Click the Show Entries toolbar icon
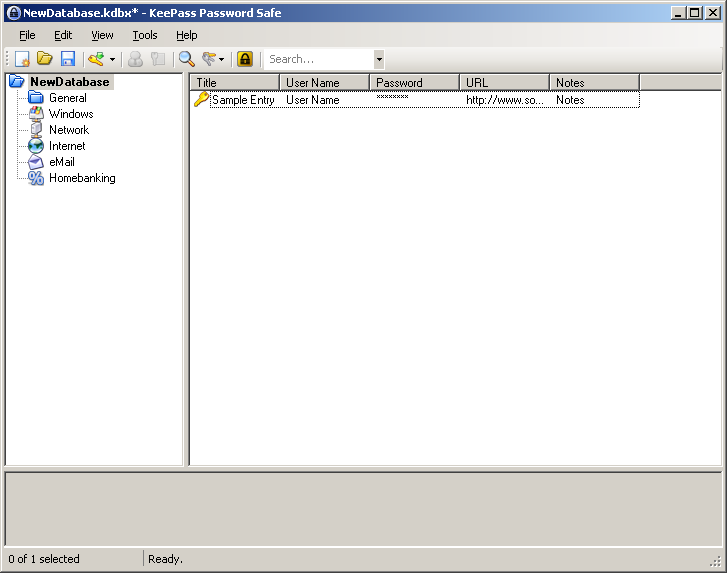The width and height of the screenshot is (727, 573). click(209, 59)
